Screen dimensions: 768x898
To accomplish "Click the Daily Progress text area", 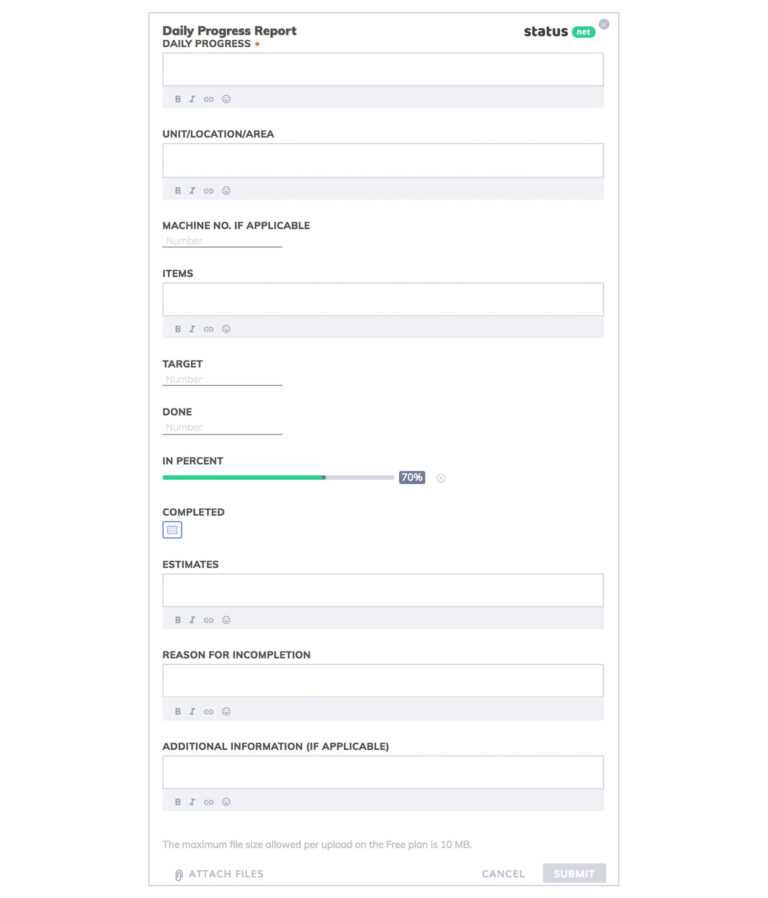I will (x=383, y=70).
